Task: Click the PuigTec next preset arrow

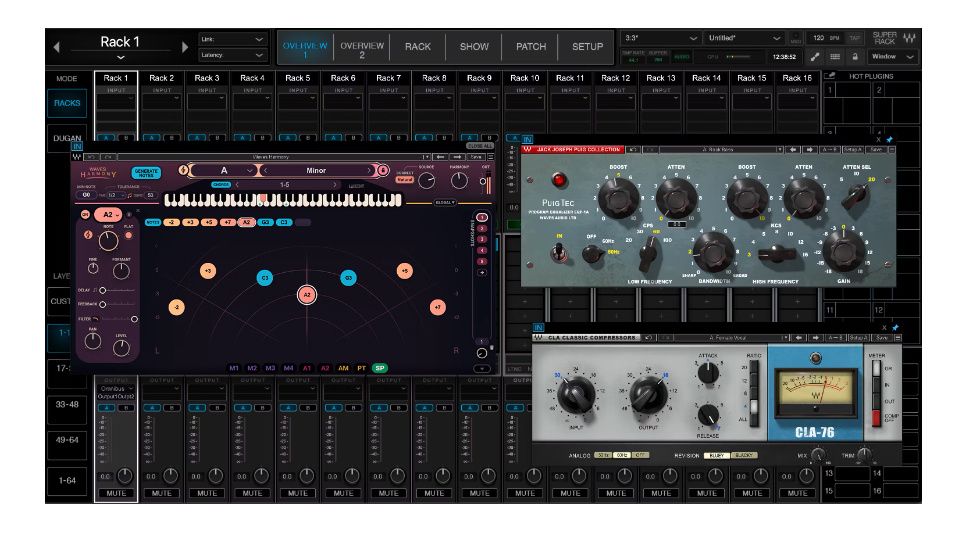Action: (809, 149)
